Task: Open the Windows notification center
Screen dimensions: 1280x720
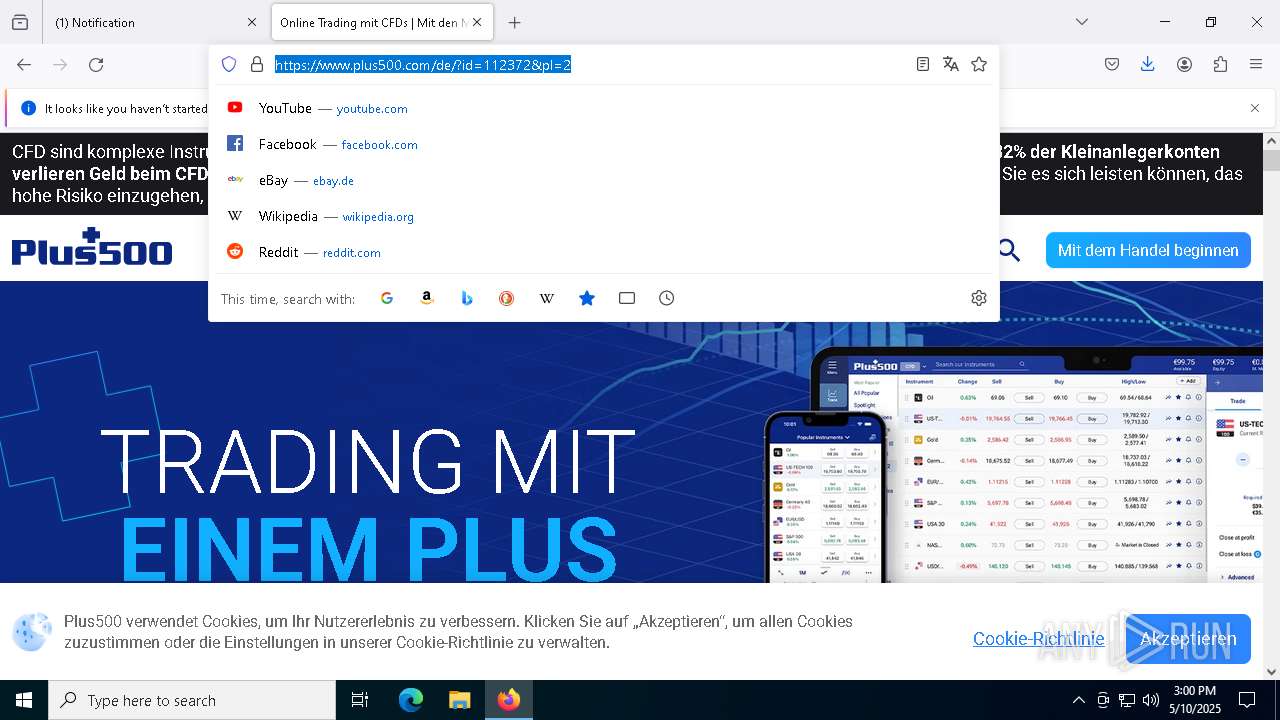Action: [x=1247, y=700]
